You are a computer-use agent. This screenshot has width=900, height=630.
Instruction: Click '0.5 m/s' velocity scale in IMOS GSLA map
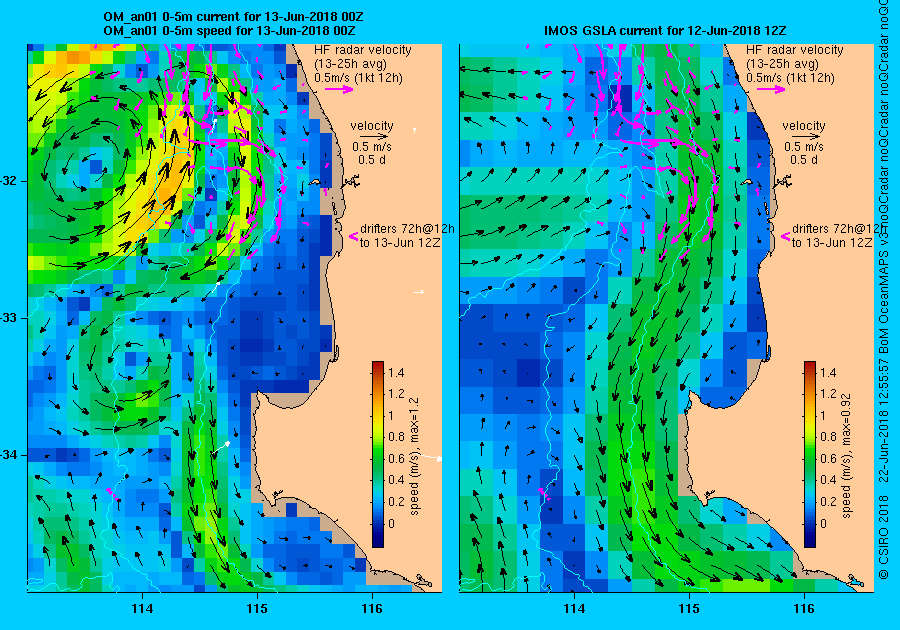pos(804,147)
